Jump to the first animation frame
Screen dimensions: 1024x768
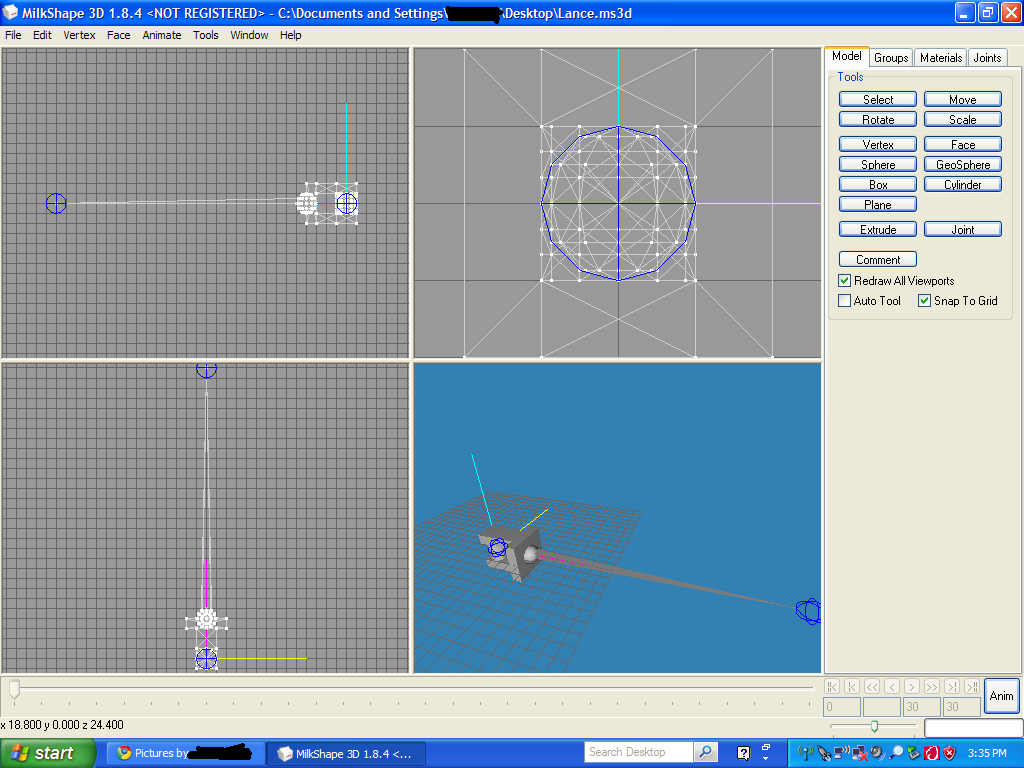(x=832, y=686)
